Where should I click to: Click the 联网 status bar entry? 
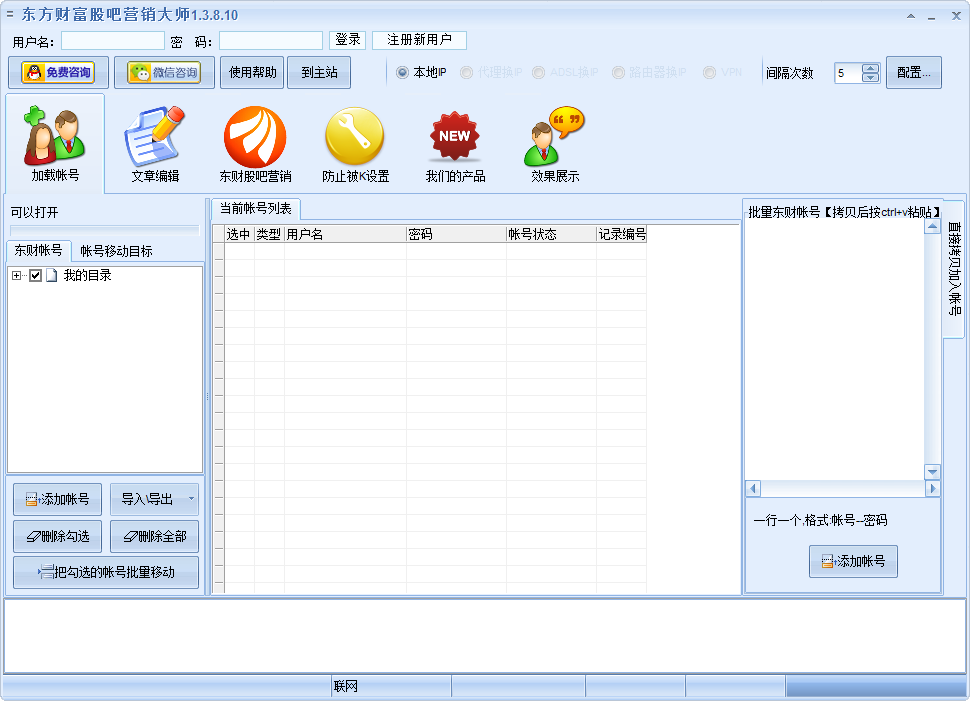pyautogui.click(x=346, y=686)
